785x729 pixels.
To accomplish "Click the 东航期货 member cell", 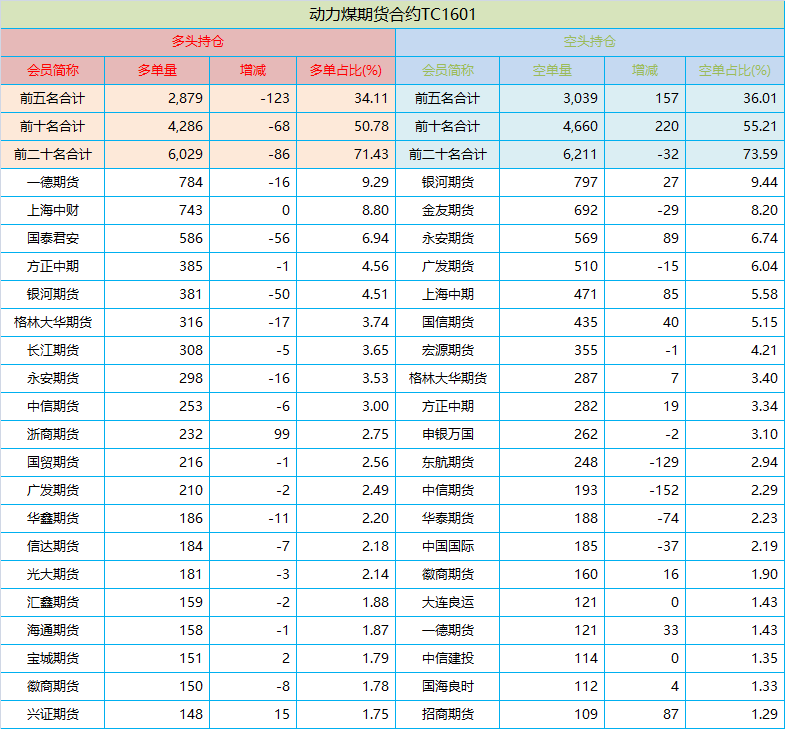I will (448, 463).
